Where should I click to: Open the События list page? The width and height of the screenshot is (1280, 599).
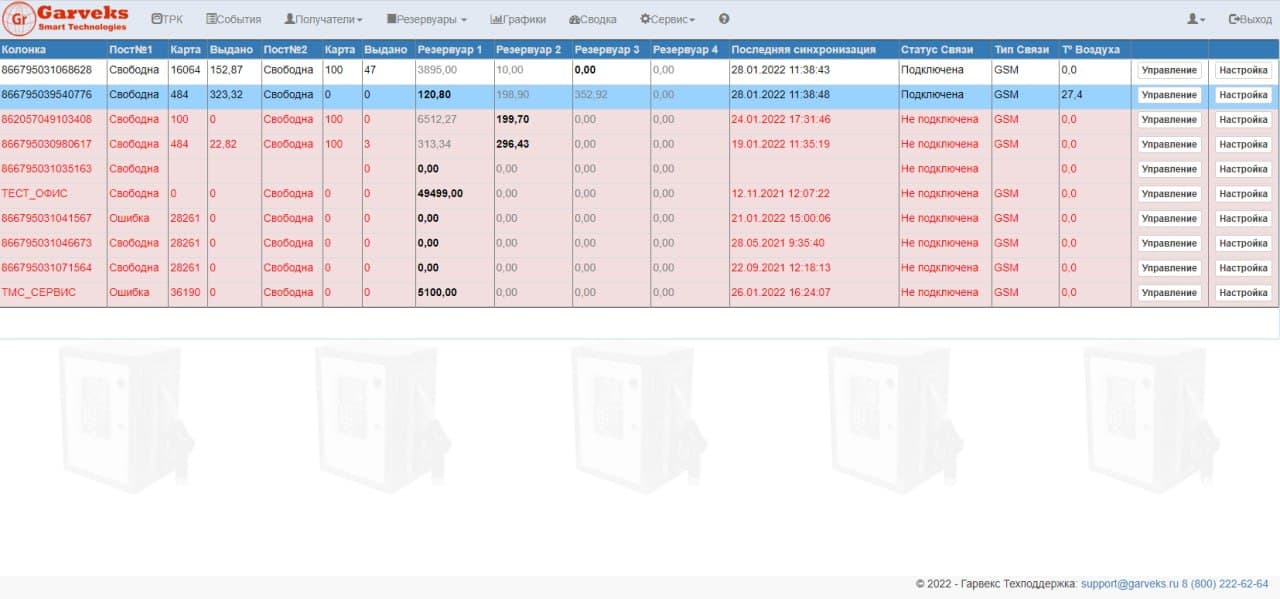[x=233, y=19]
